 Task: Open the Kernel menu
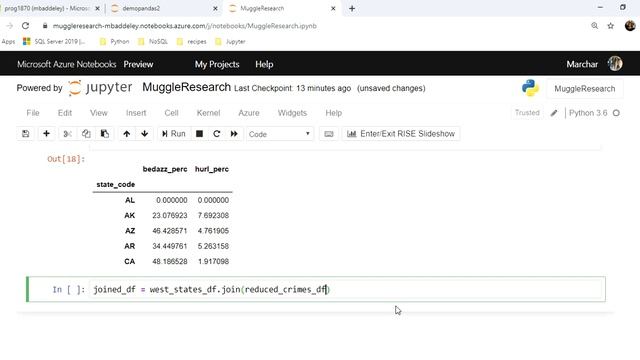pos(208,113)
